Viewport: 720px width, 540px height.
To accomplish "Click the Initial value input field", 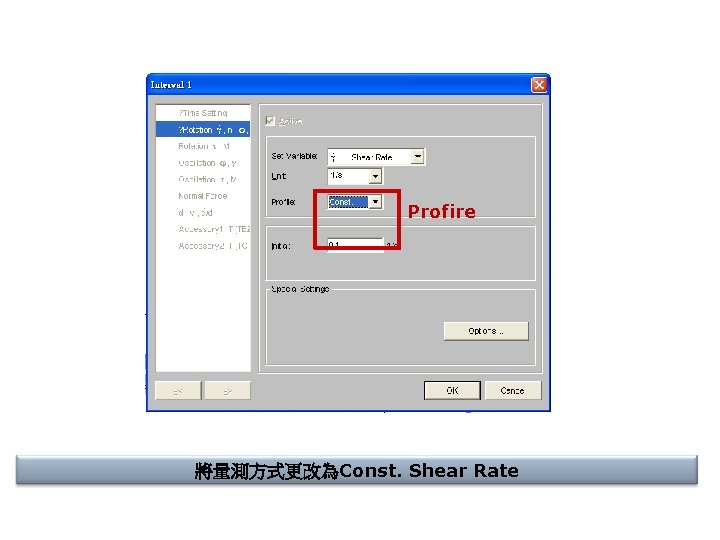I will [x=355, y=245].
